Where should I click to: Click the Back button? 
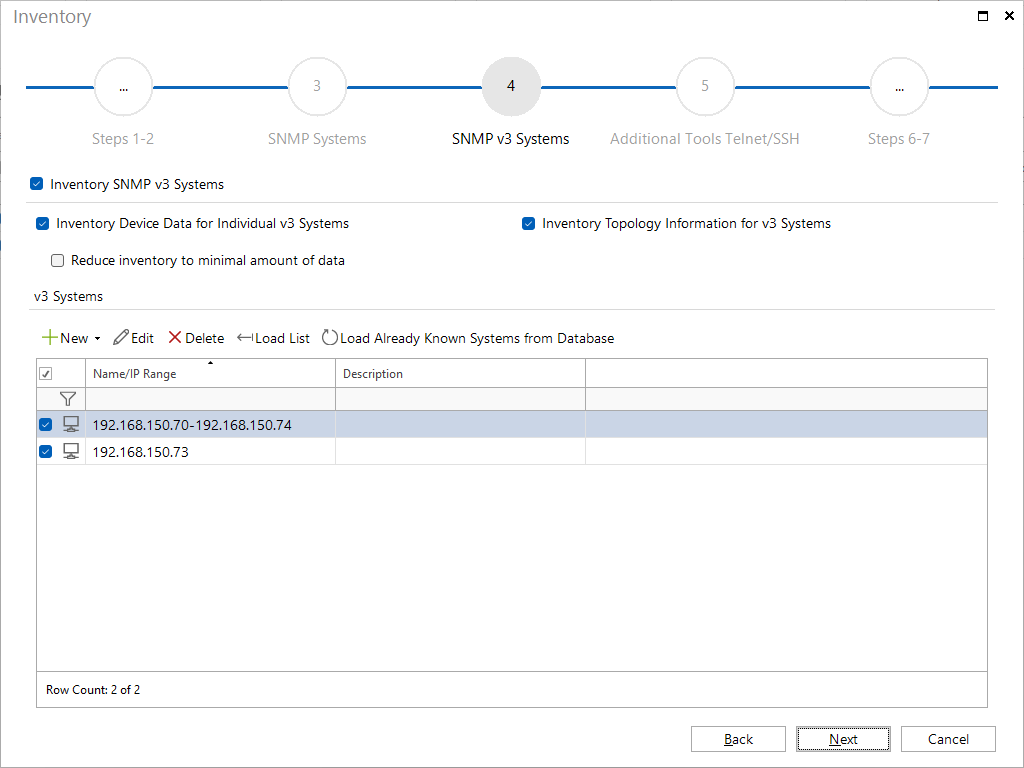(738, 739)
